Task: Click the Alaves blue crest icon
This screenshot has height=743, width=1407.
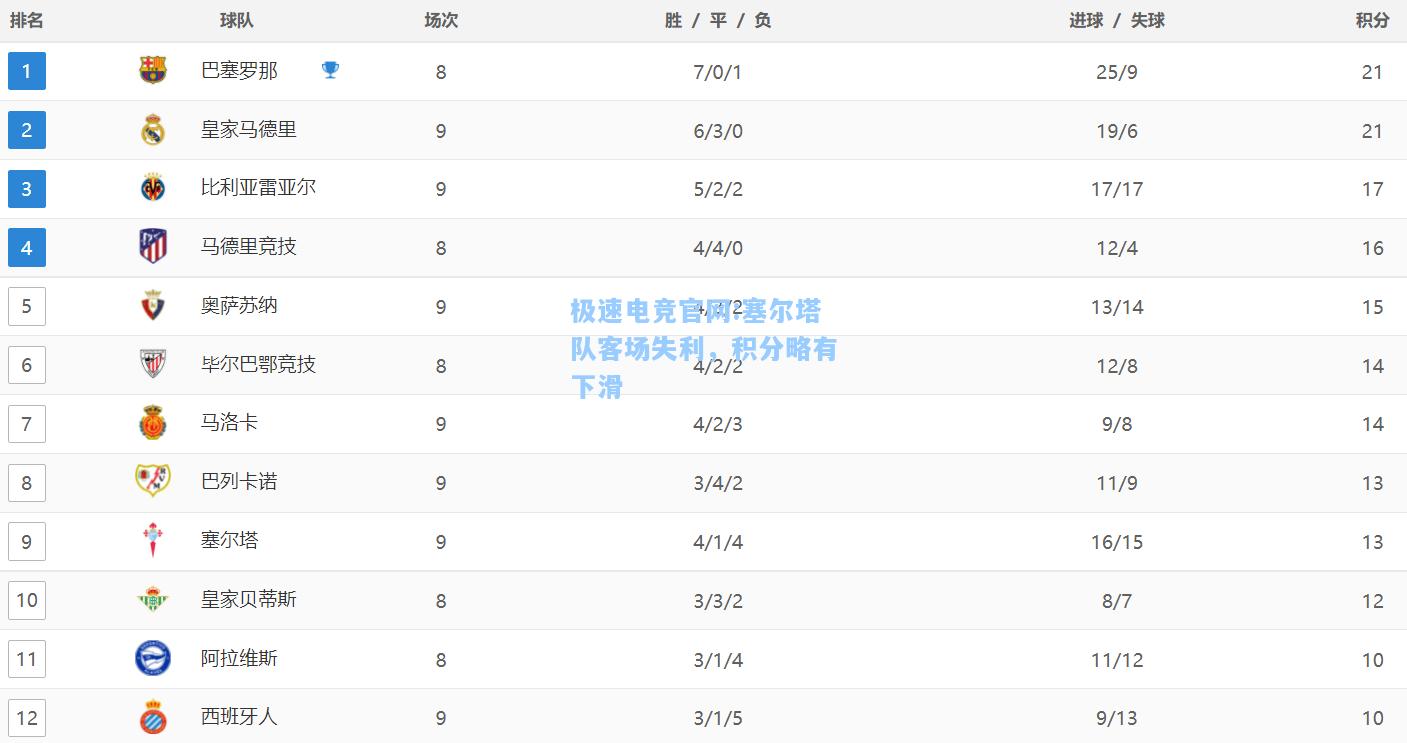Action: tap(153, 658)
